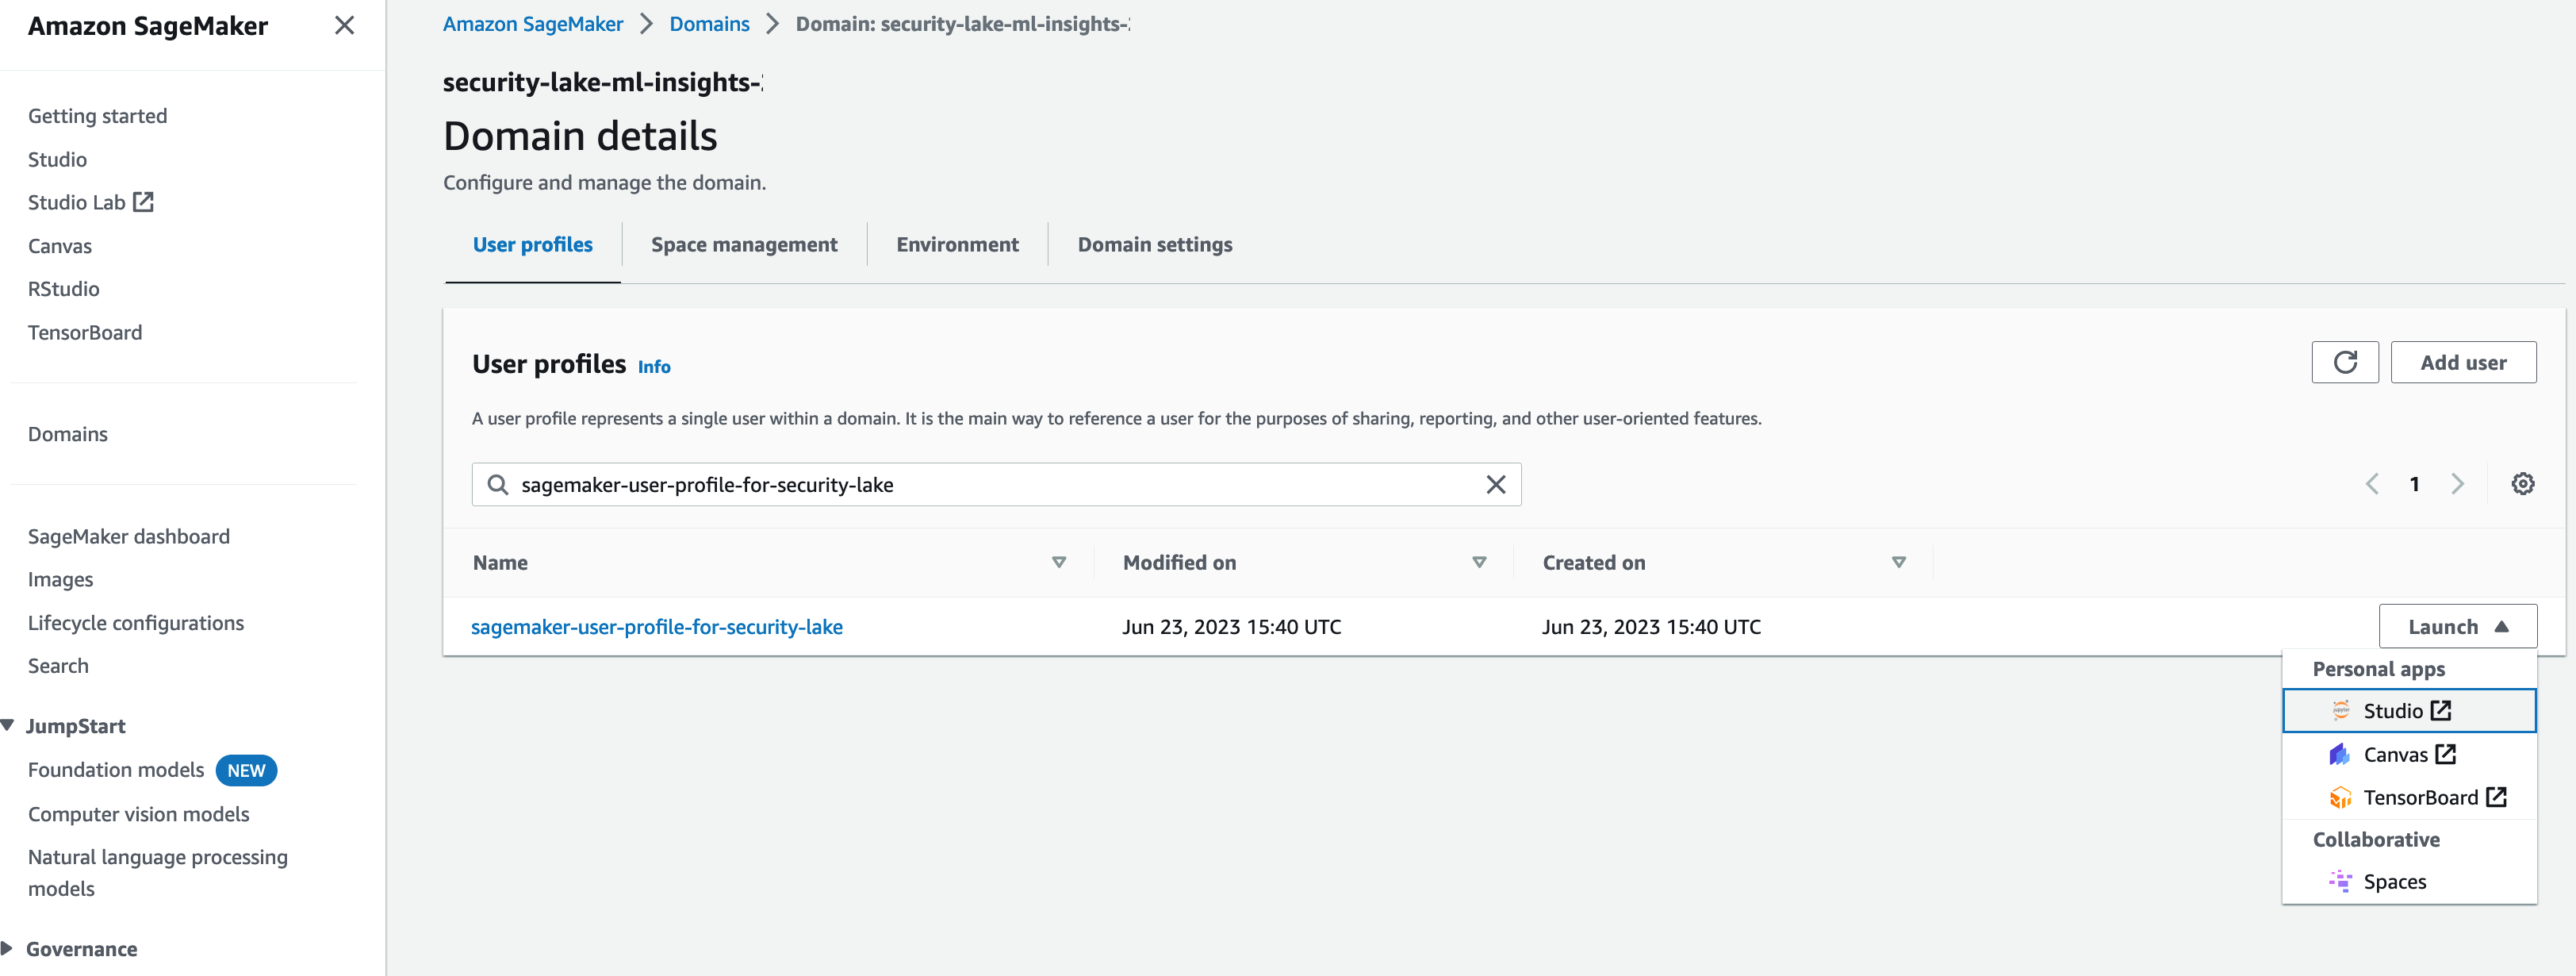
Task: Click the Add user button
Action: click(2463, 362)
